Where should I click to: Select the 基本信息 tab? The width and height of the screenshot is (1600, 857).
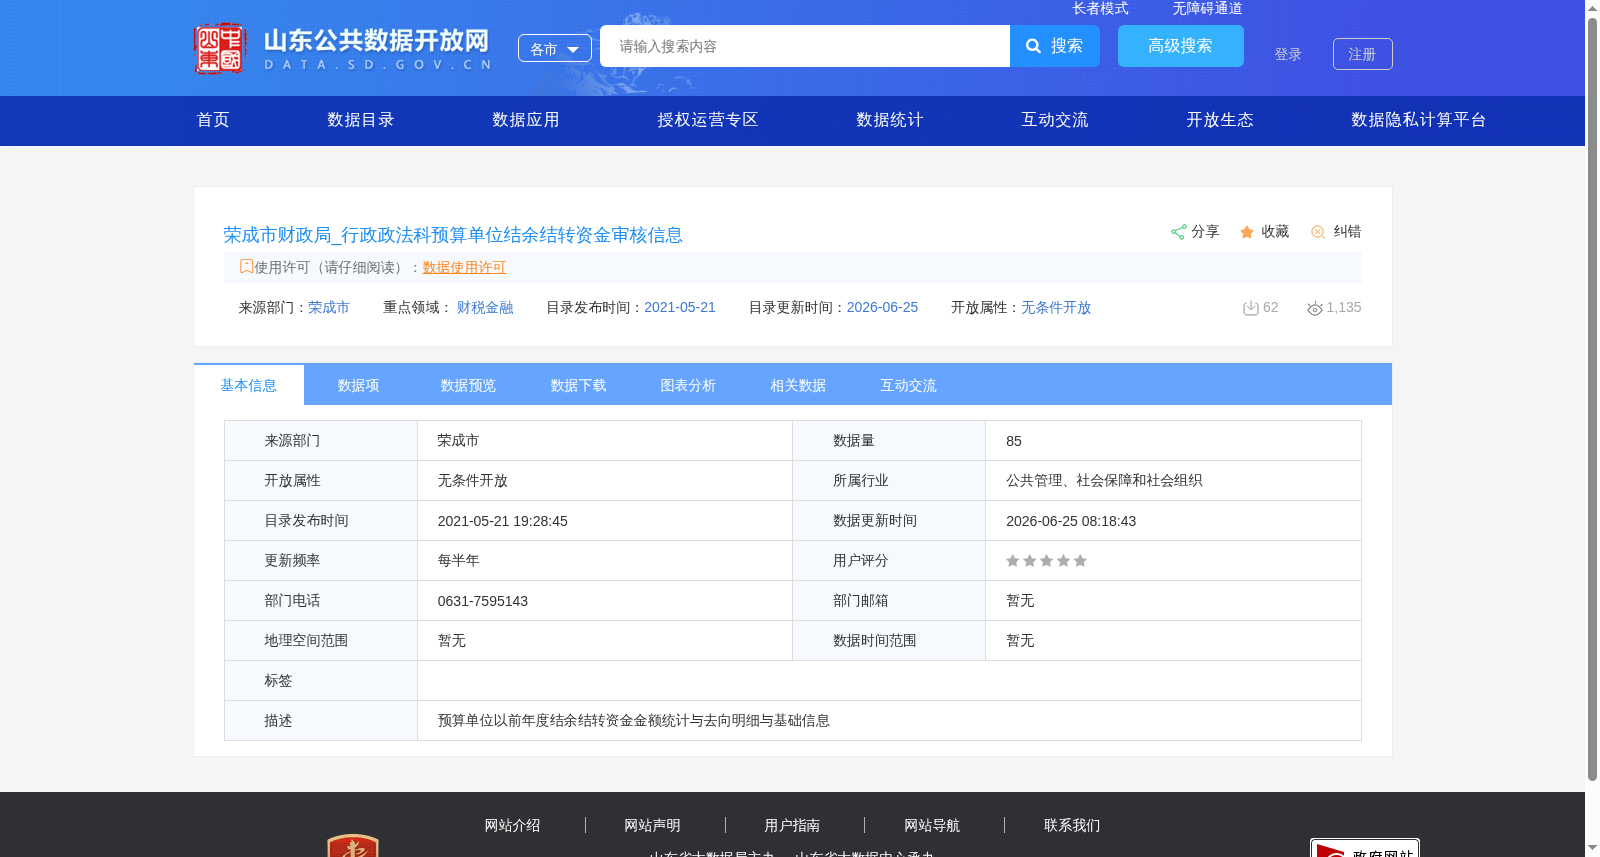tap(249, 385)
